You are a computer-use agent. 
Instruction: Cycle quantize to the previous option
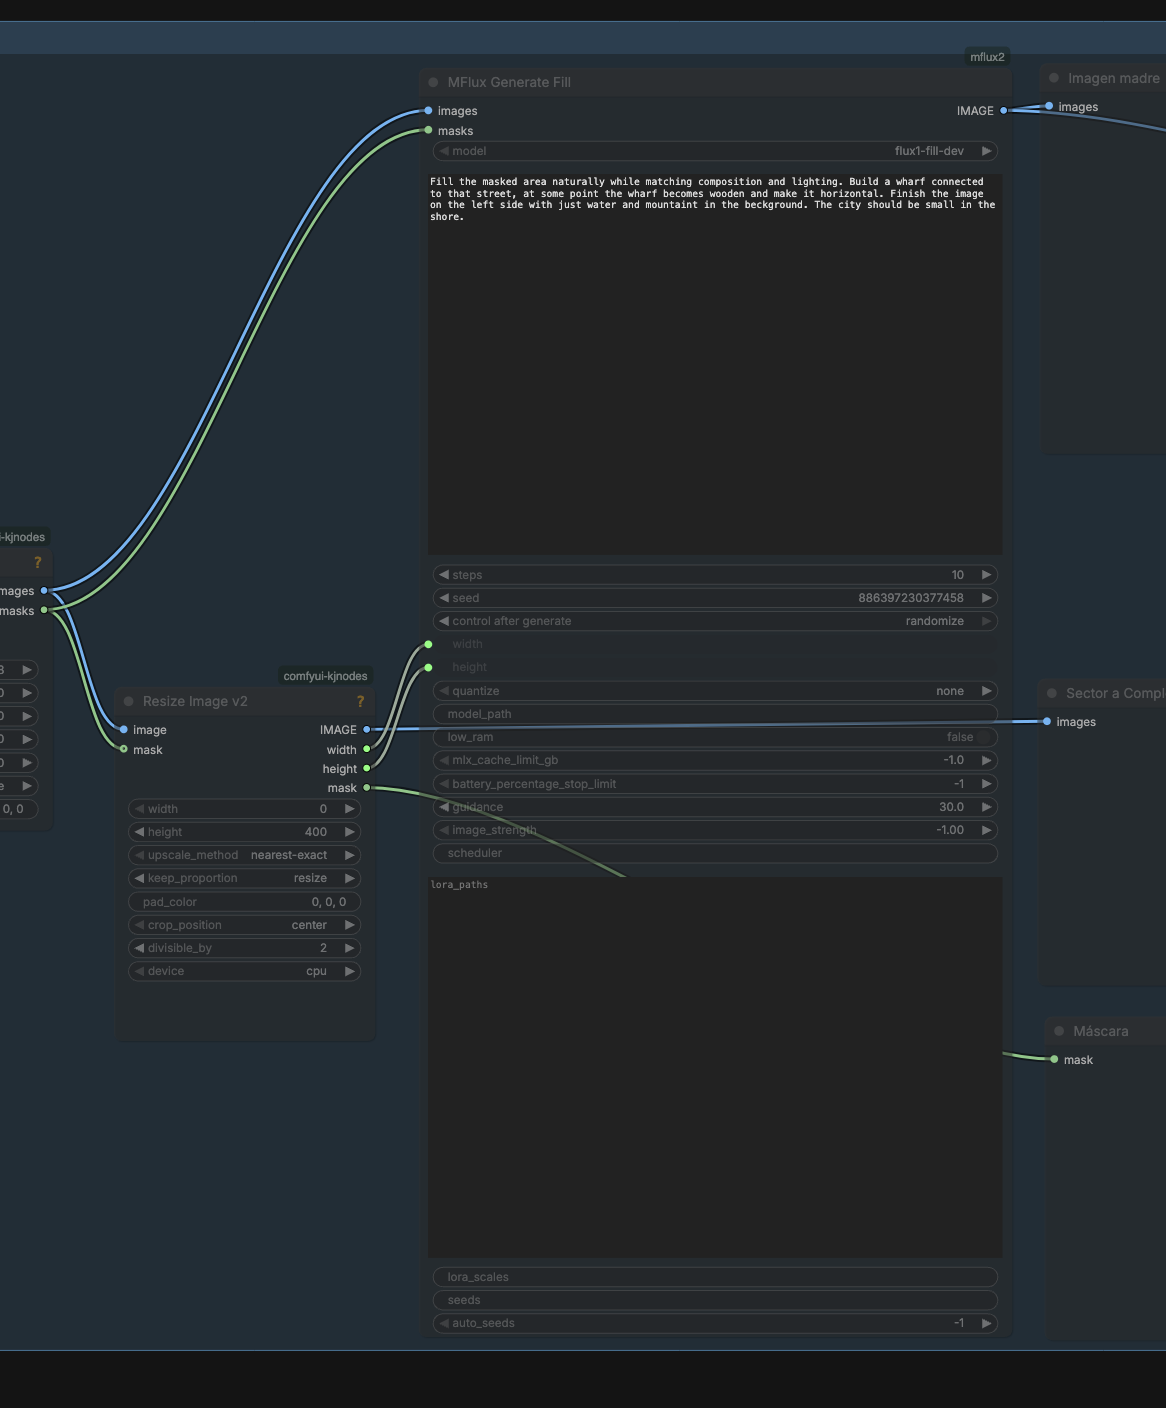[444, 691]
